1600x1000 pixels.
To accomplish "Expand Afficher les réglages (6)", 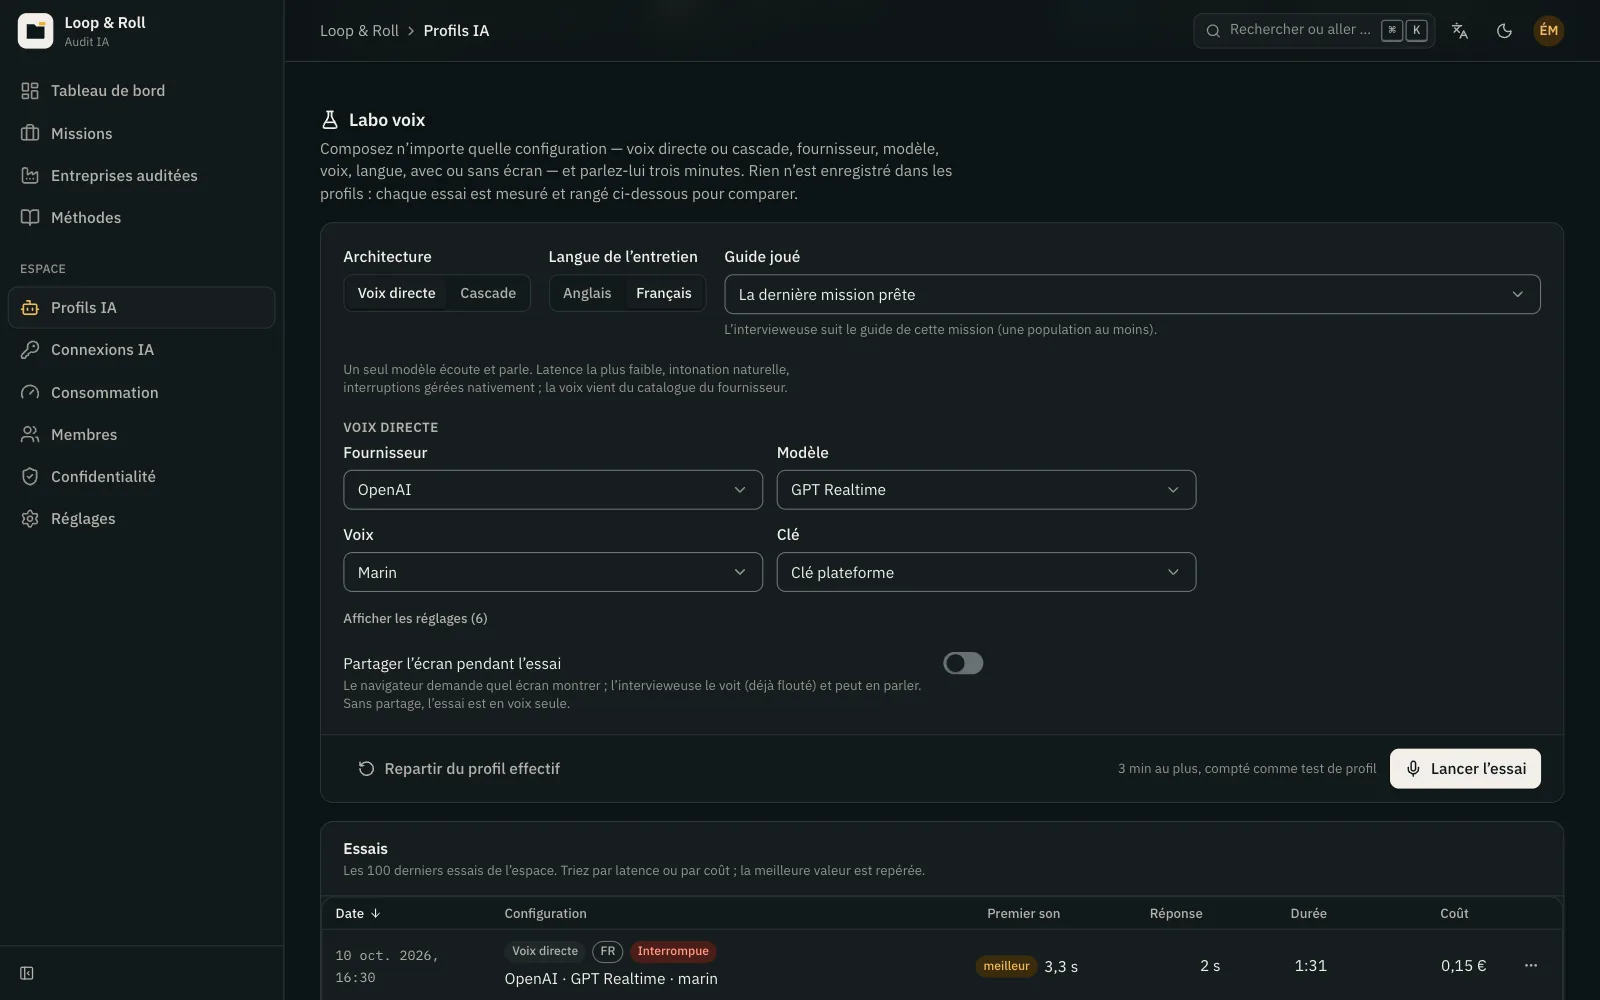I will (415, 619).
